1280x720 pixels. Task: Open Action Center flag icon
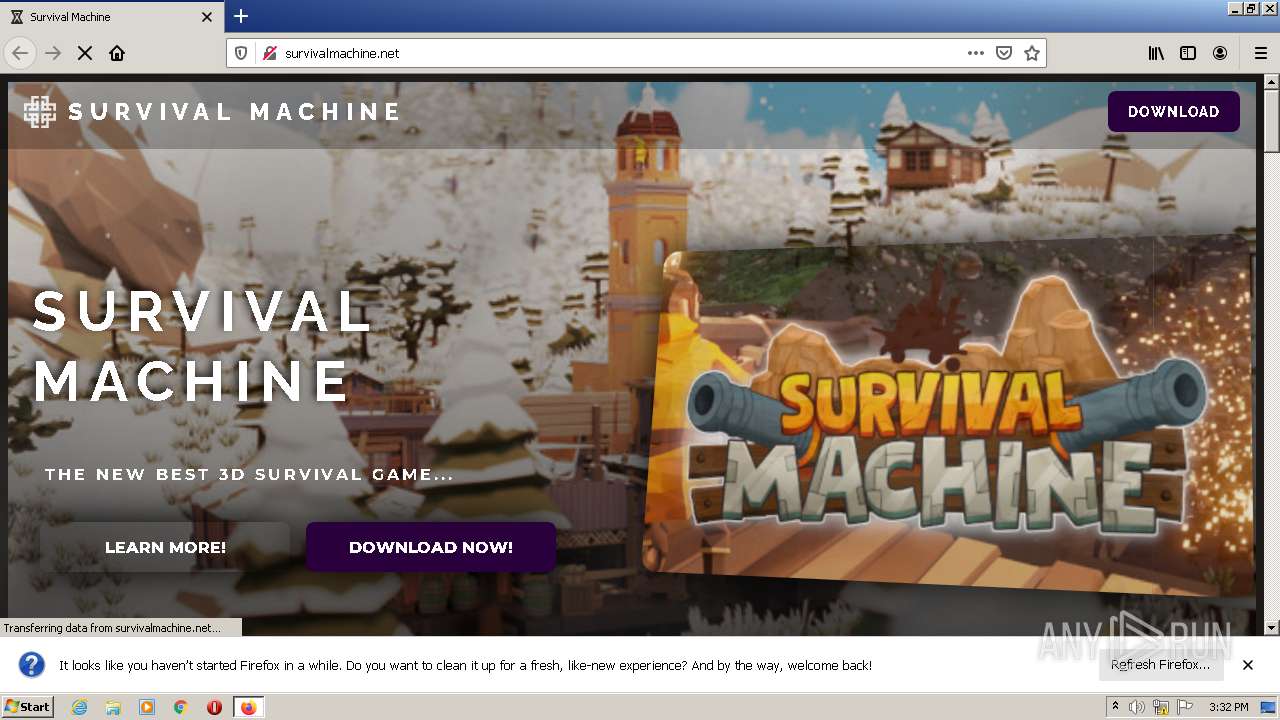1185,707
